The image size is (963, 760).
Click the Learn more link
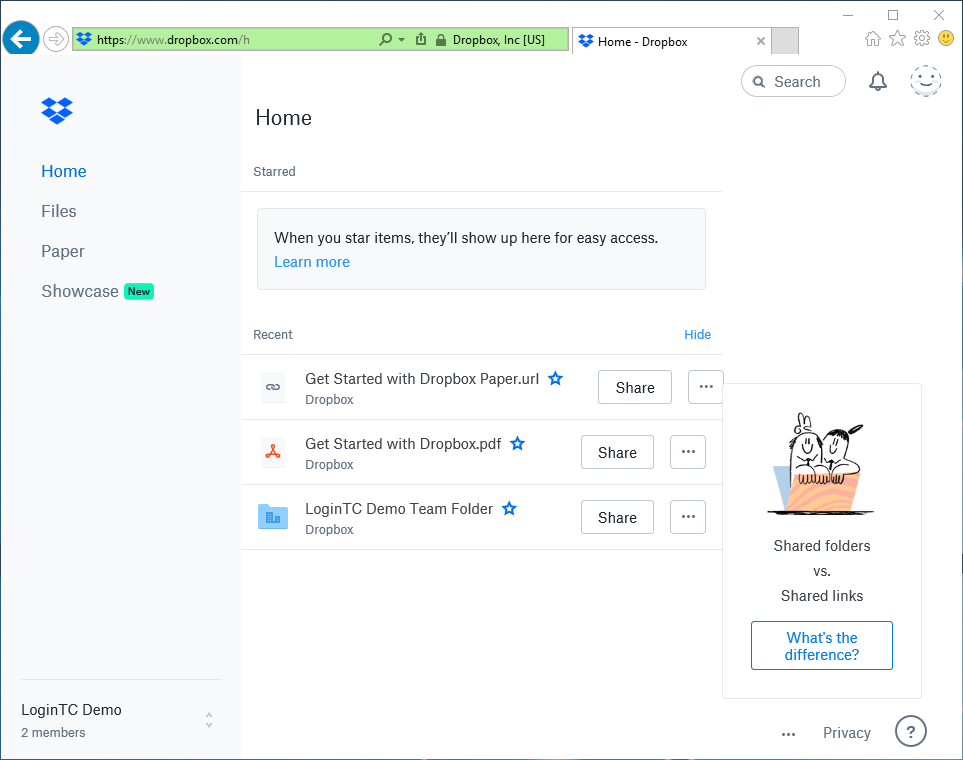coord(312,262)
